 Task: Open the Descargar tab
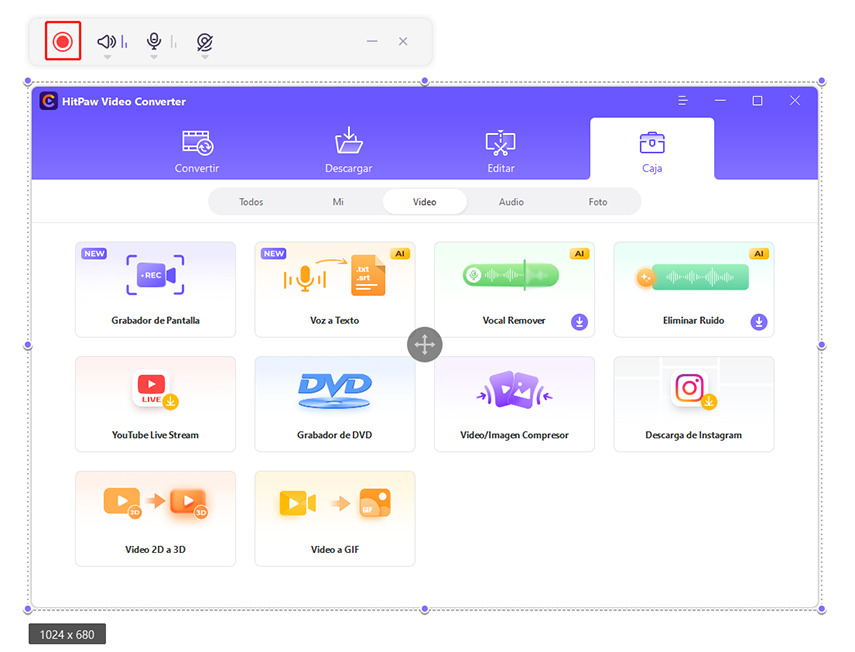pyautogui.click(x=348, y=151)
